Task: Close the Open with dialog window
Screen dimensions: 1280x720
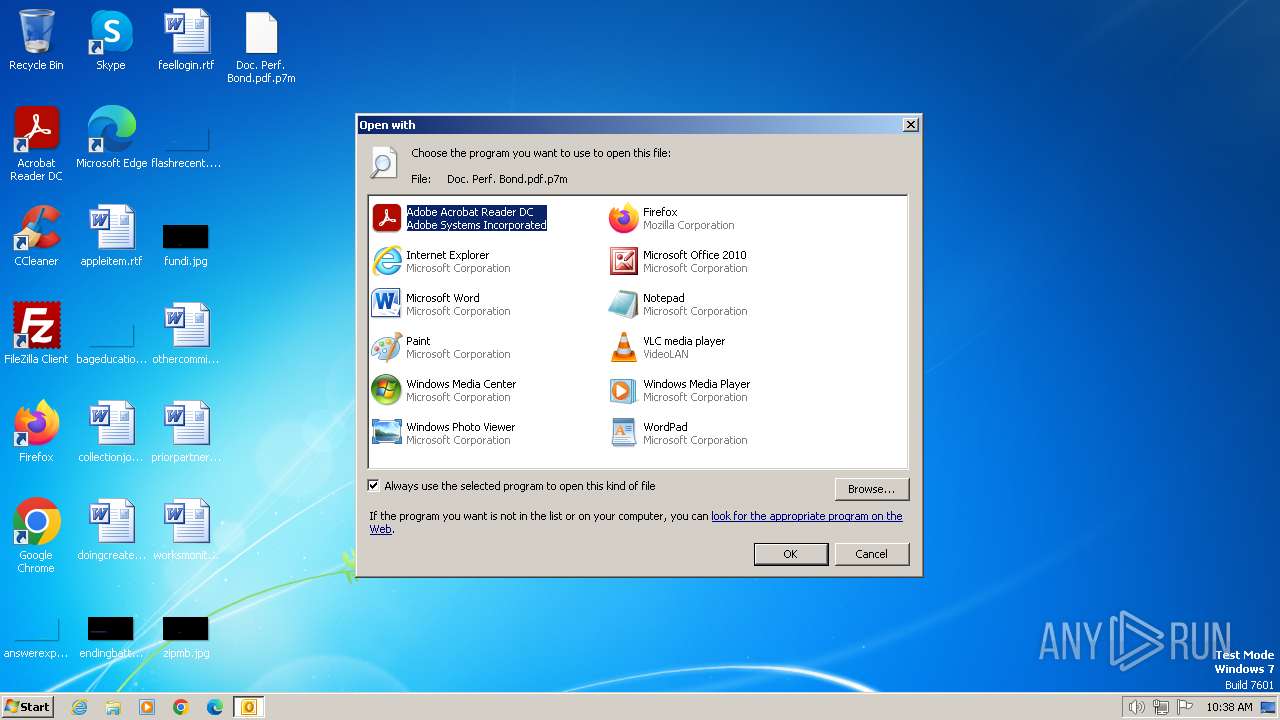Action: point(910,125)
